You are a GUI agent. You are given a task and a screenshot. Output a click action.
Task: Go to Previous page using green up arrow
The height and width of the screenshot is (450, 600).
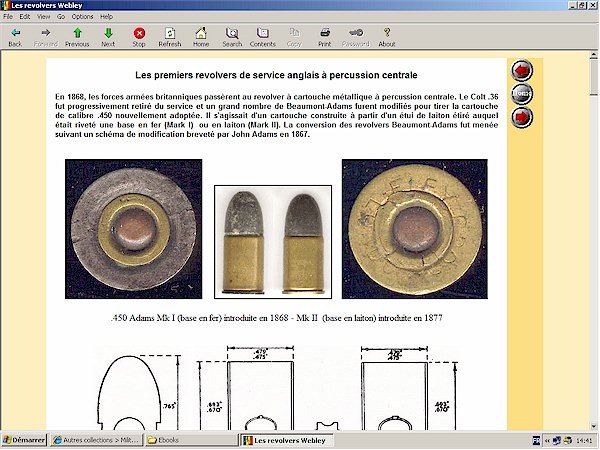(77, 37)
